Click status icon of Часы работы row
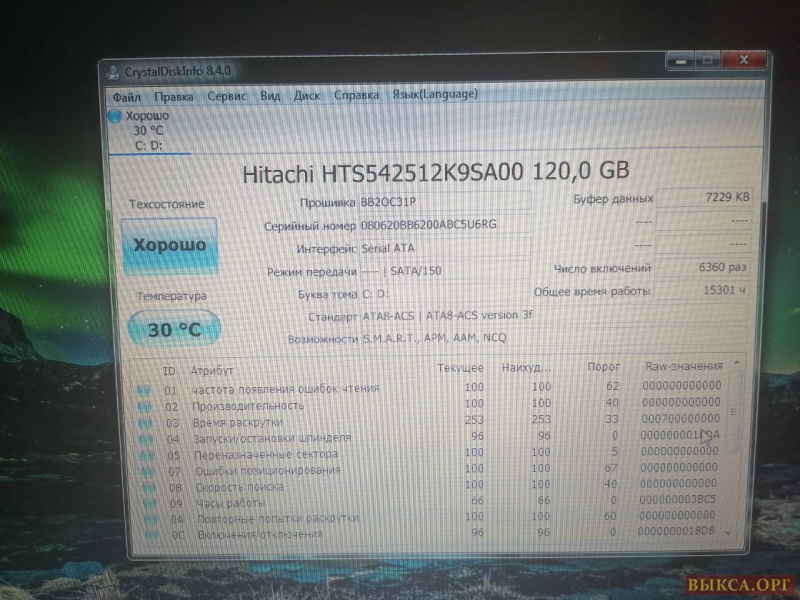The image size is (800, 600). (x=148, y=503)
